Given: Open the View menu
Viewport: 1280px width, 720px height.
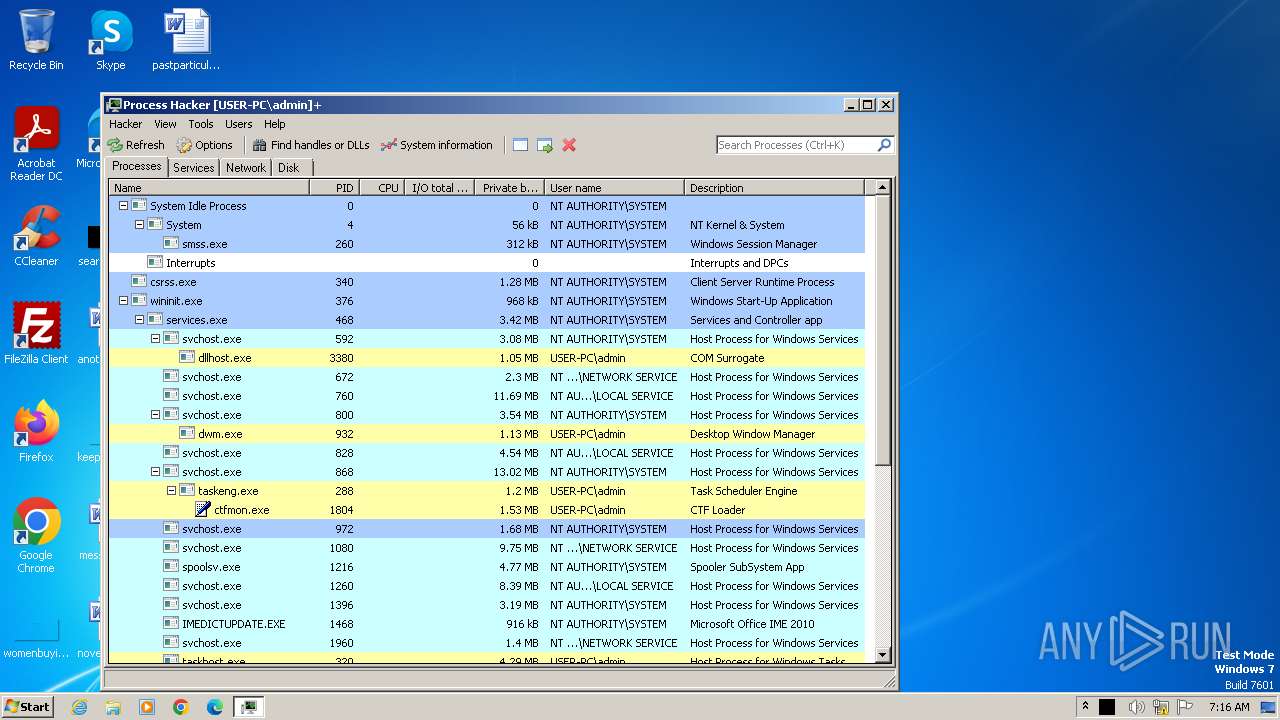Looking at the screenshot, I should tap(165, 124).
